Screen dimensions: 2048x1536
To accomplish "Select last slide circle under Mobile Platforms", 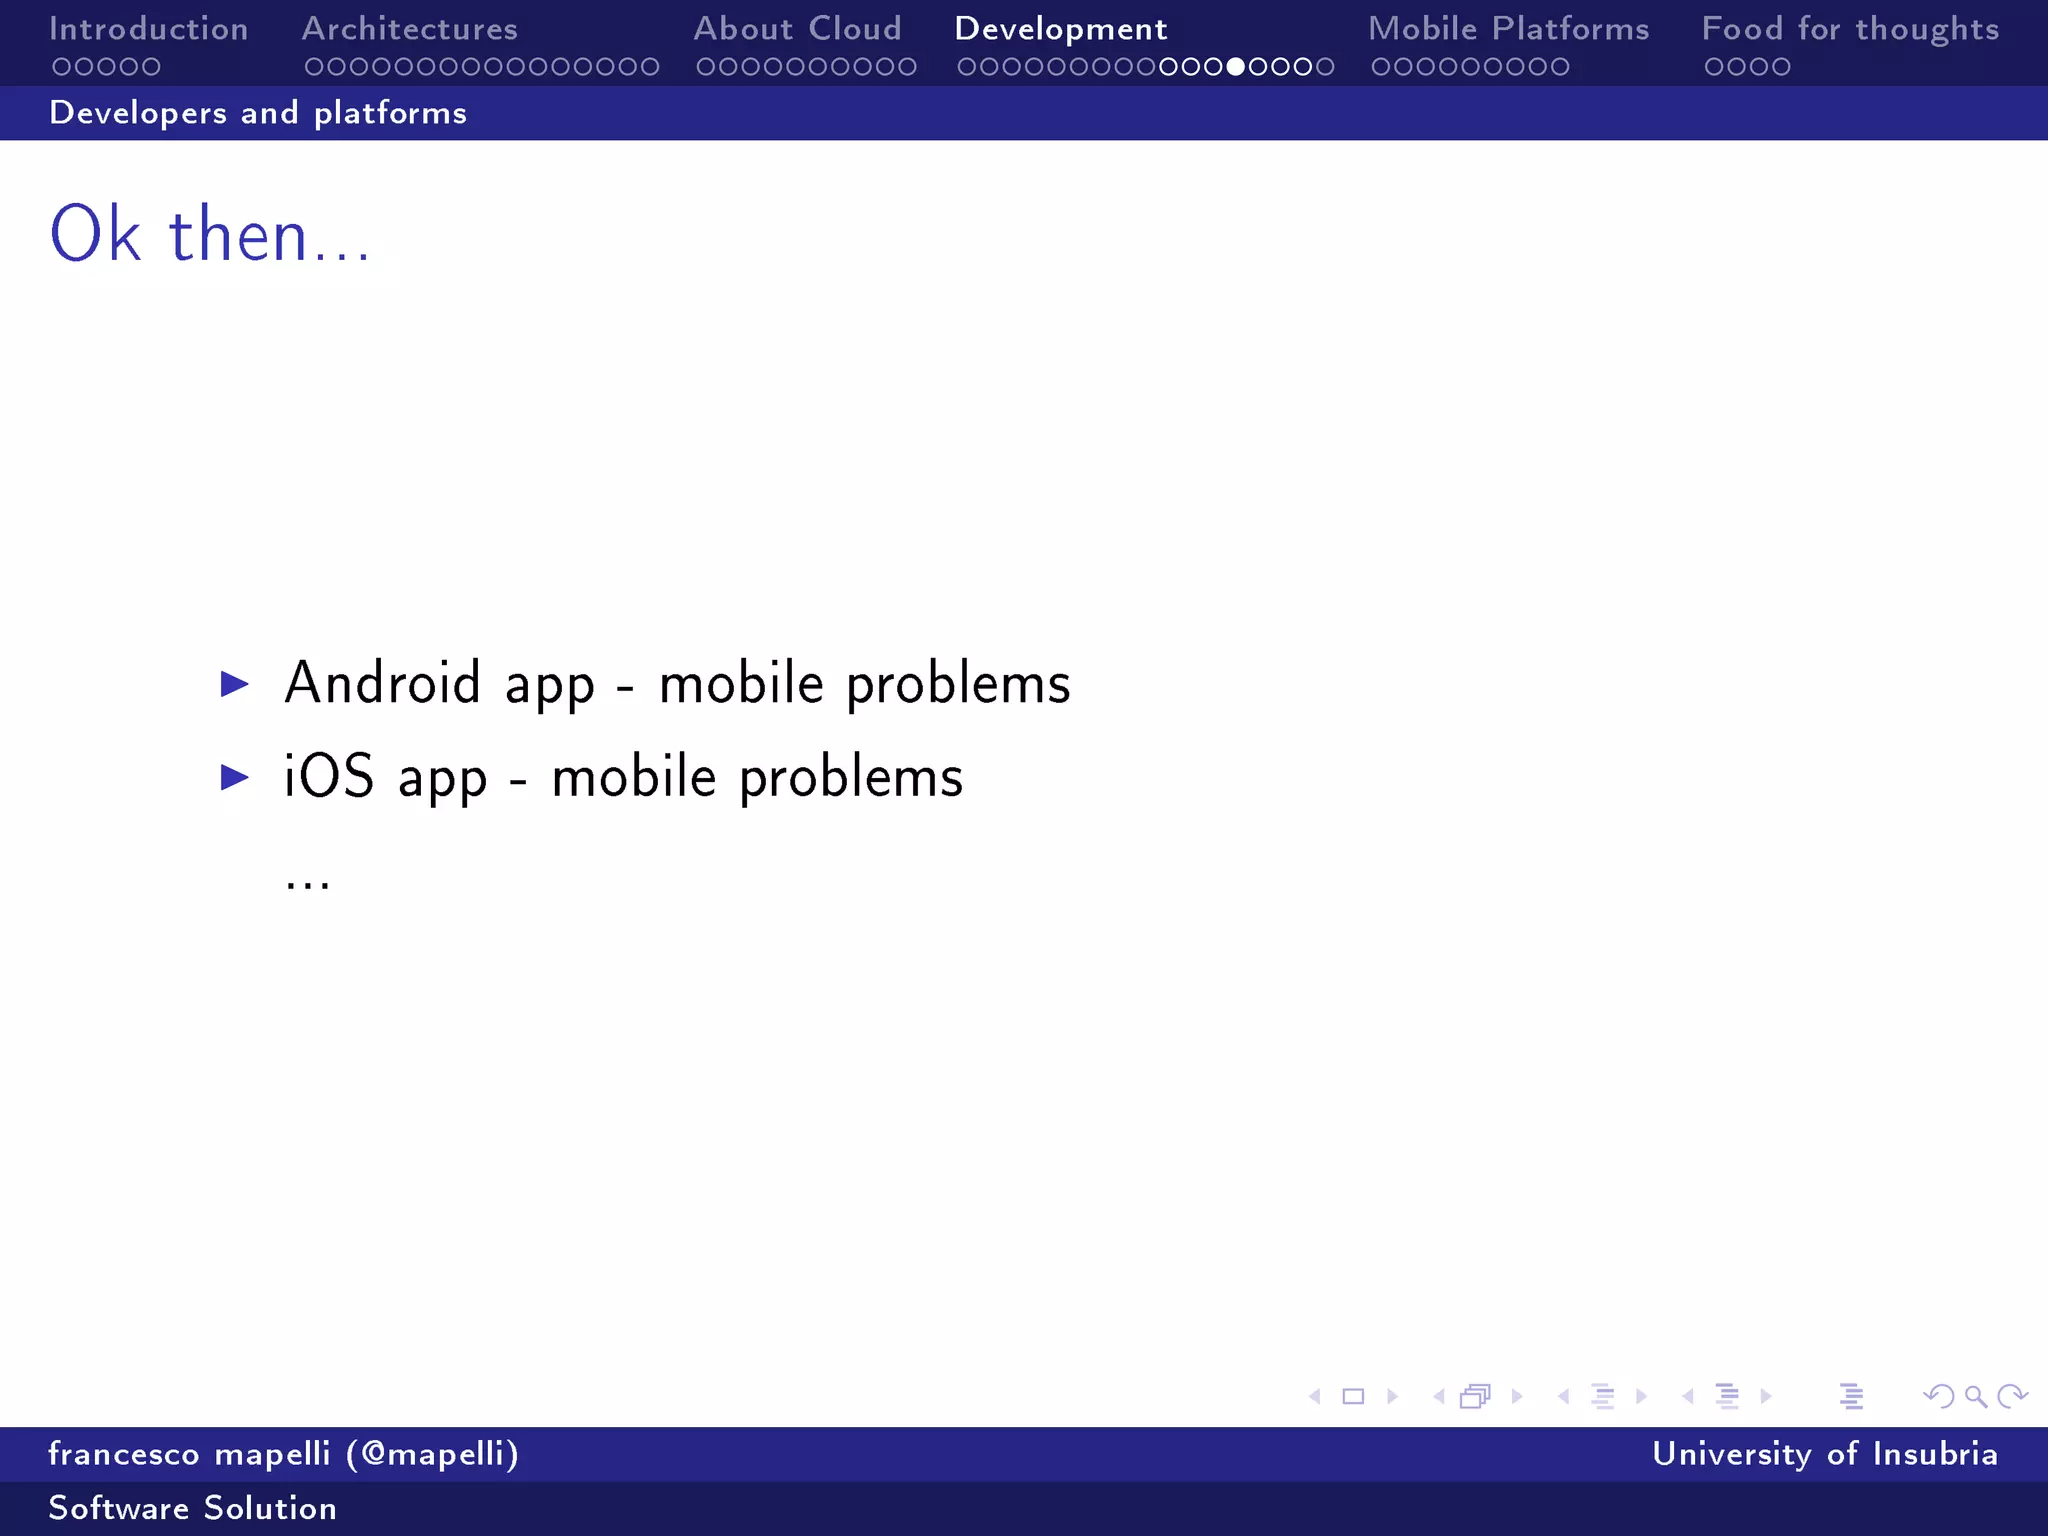I will (1559, 67).
